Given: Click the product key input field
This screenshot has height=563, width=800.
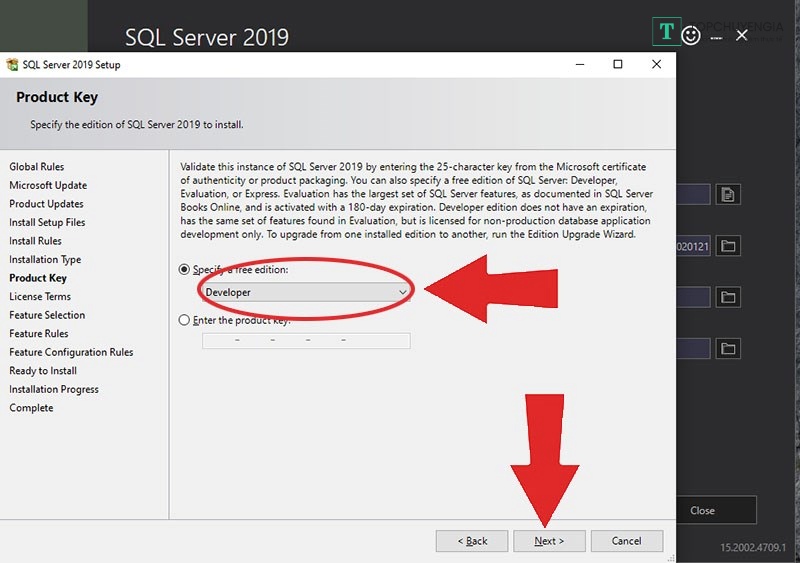Looking at the screenshot, I should tap(306, 341).
